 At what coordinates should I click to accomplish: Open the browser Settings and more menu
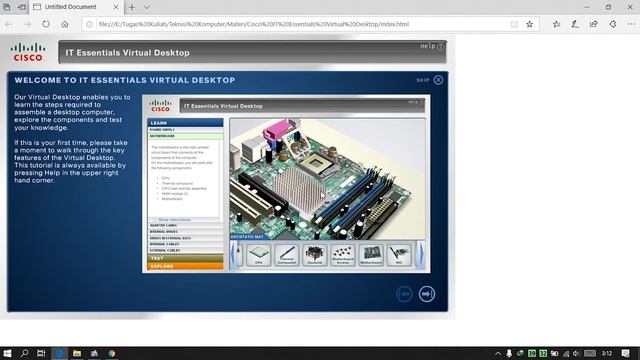click(631, 24)
